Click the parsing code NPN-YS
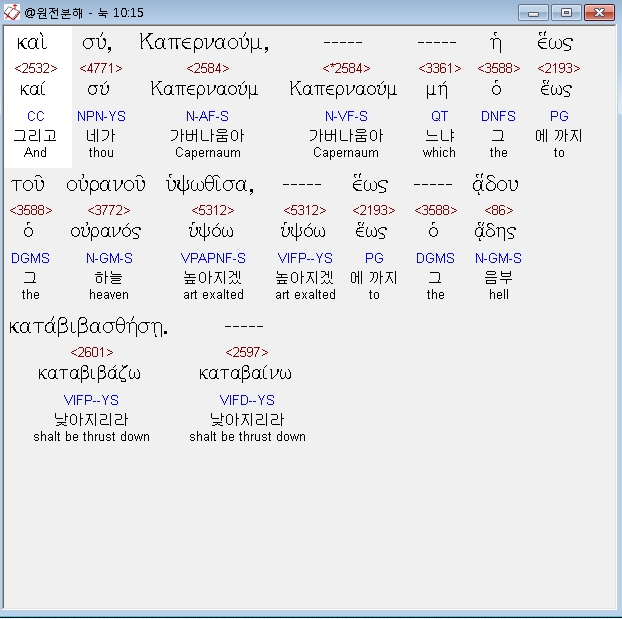Viewport: 622px width, 619px height. [101, 116]
